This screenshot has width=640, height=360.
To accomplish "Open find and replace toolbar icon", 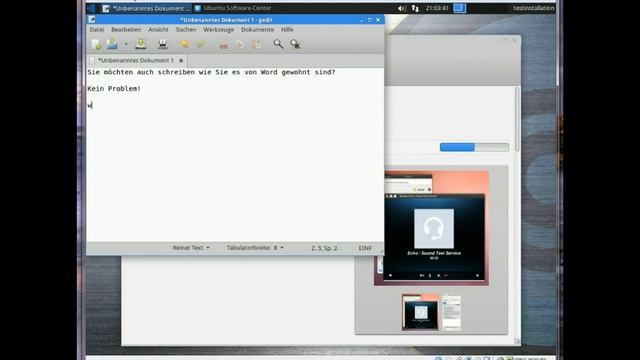I will coord(295,44).
